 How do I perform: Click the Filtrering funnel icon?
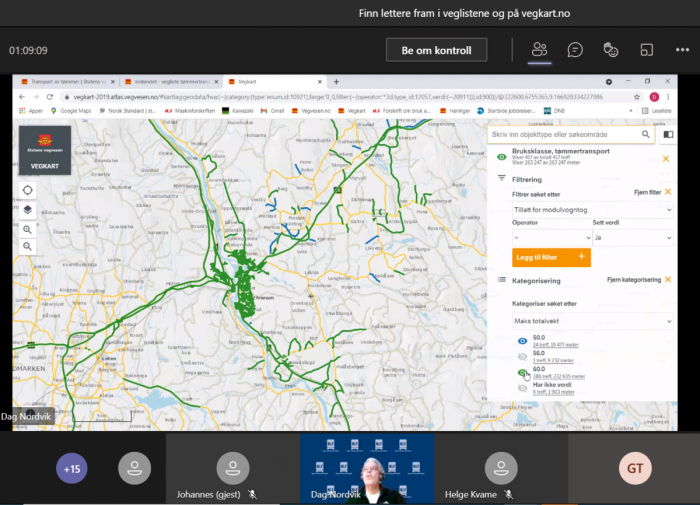point(502,178)
